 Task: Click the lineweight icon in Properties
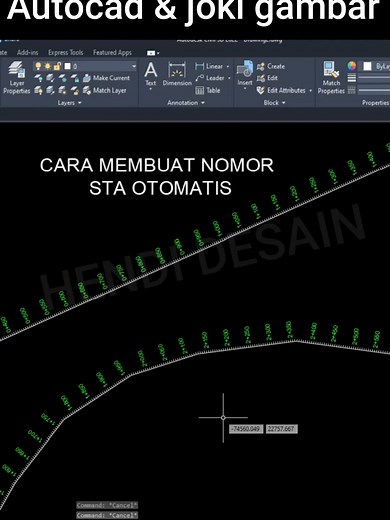click(x=352, y=78)
